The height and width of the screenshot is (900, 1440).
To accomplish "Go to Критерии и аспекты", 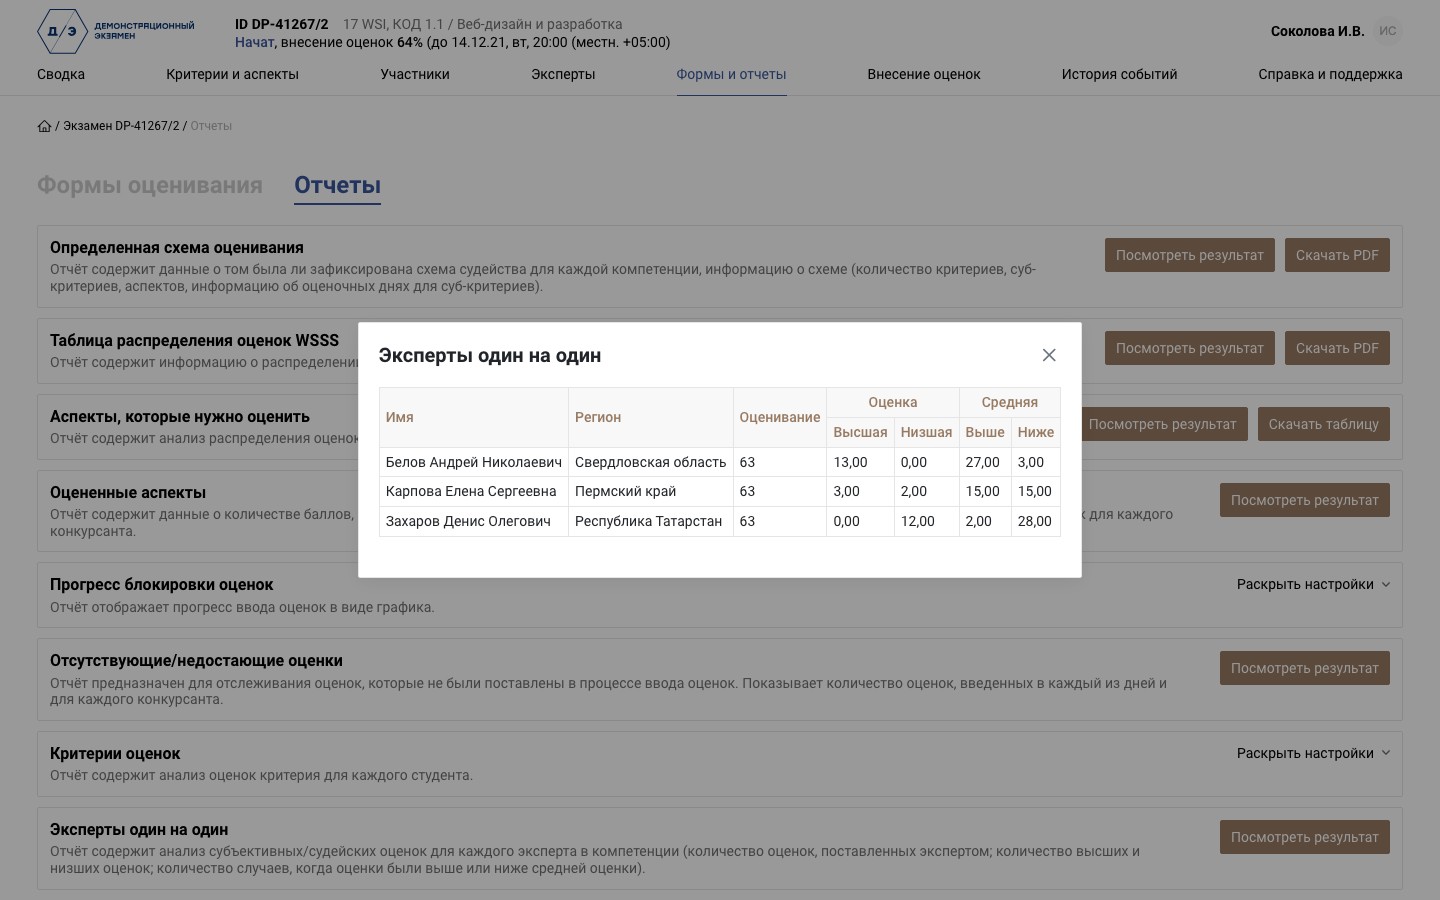I will 233,74.
